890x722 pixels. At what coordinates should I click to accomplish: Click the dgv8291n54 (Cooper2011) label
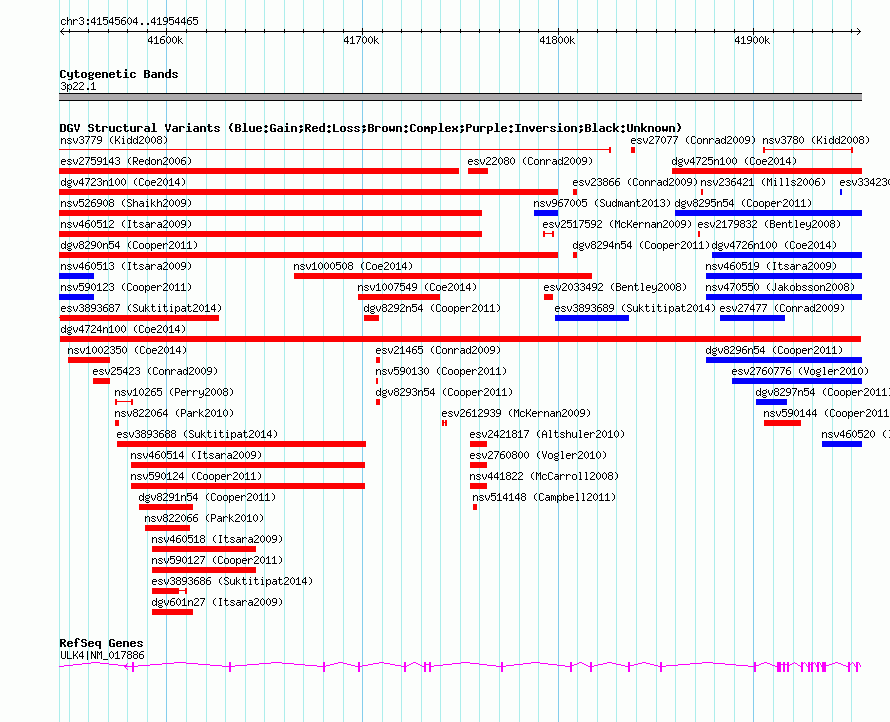[x=207, y=497]
